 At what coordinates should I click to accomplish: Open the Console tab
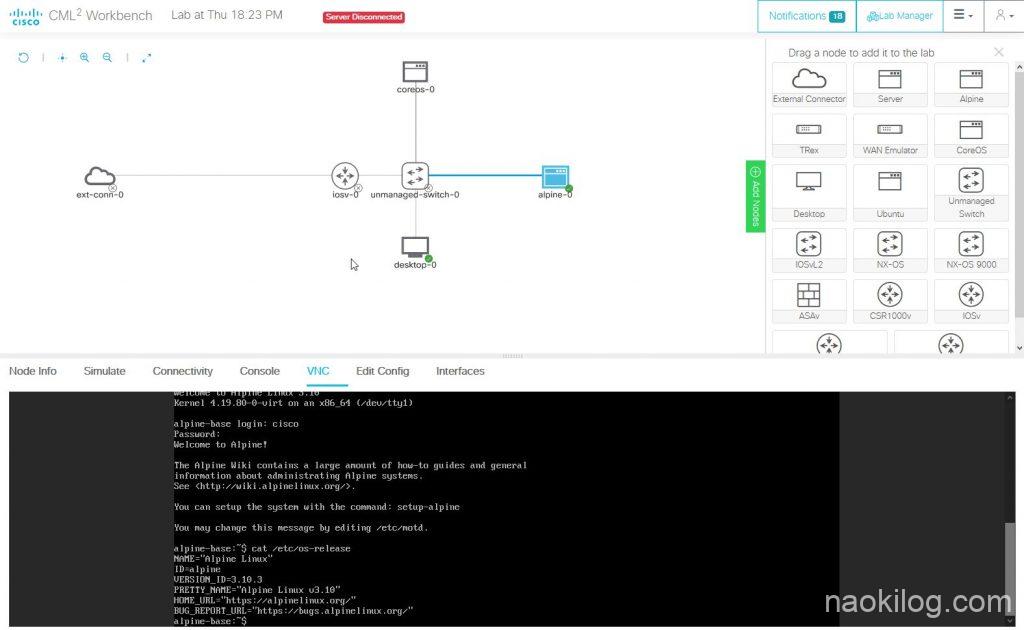pyautogui.click(x=260, y=371)
